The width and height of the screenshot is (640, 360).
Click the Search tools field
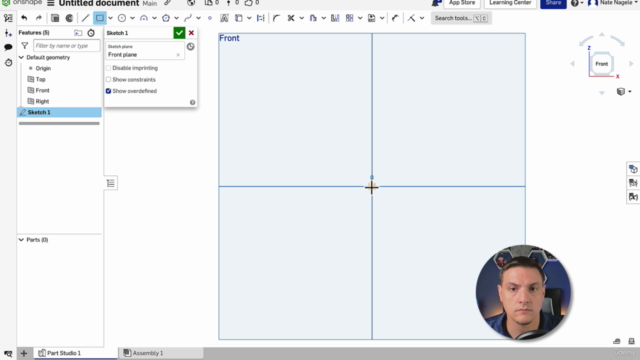[x=461, y=18]
